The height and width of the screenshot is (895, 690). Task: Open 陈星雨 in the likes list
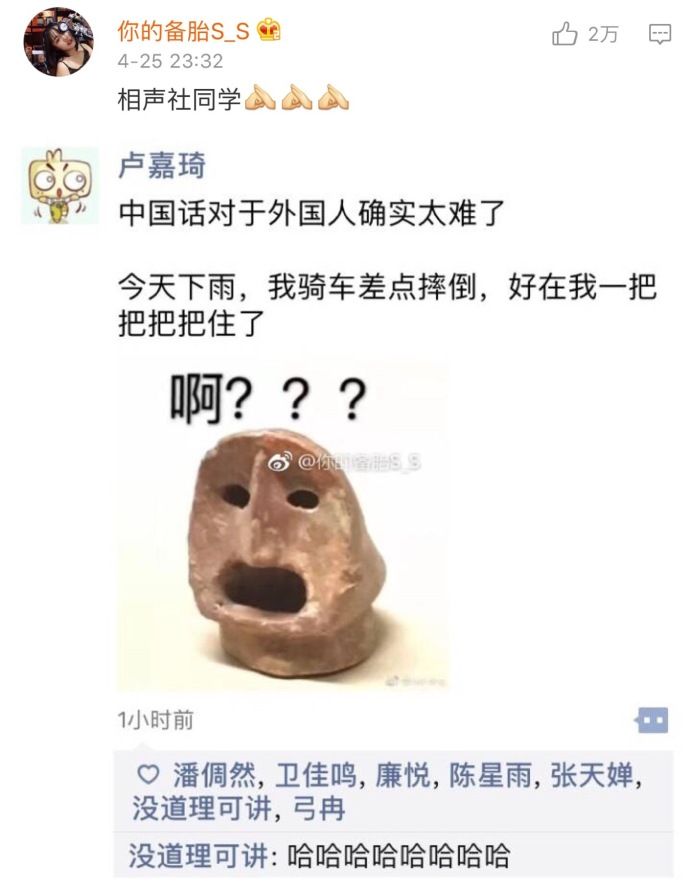pyautogui.click(x=490, y=776)
